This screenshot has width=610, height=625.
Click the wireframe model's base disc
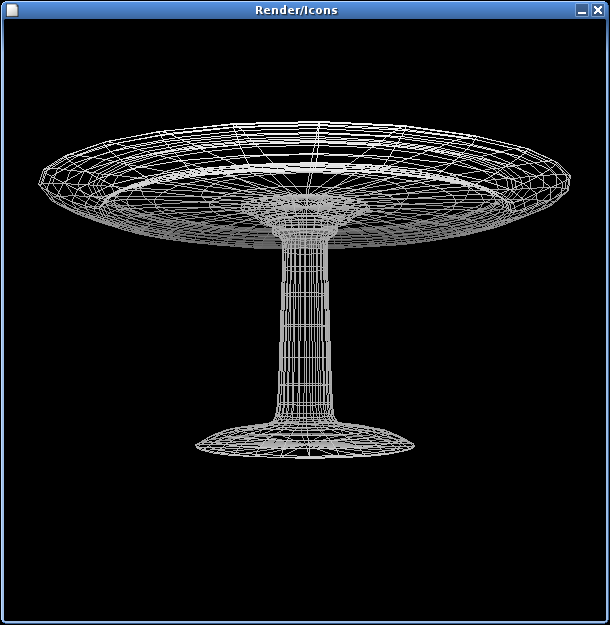[305, 442]
